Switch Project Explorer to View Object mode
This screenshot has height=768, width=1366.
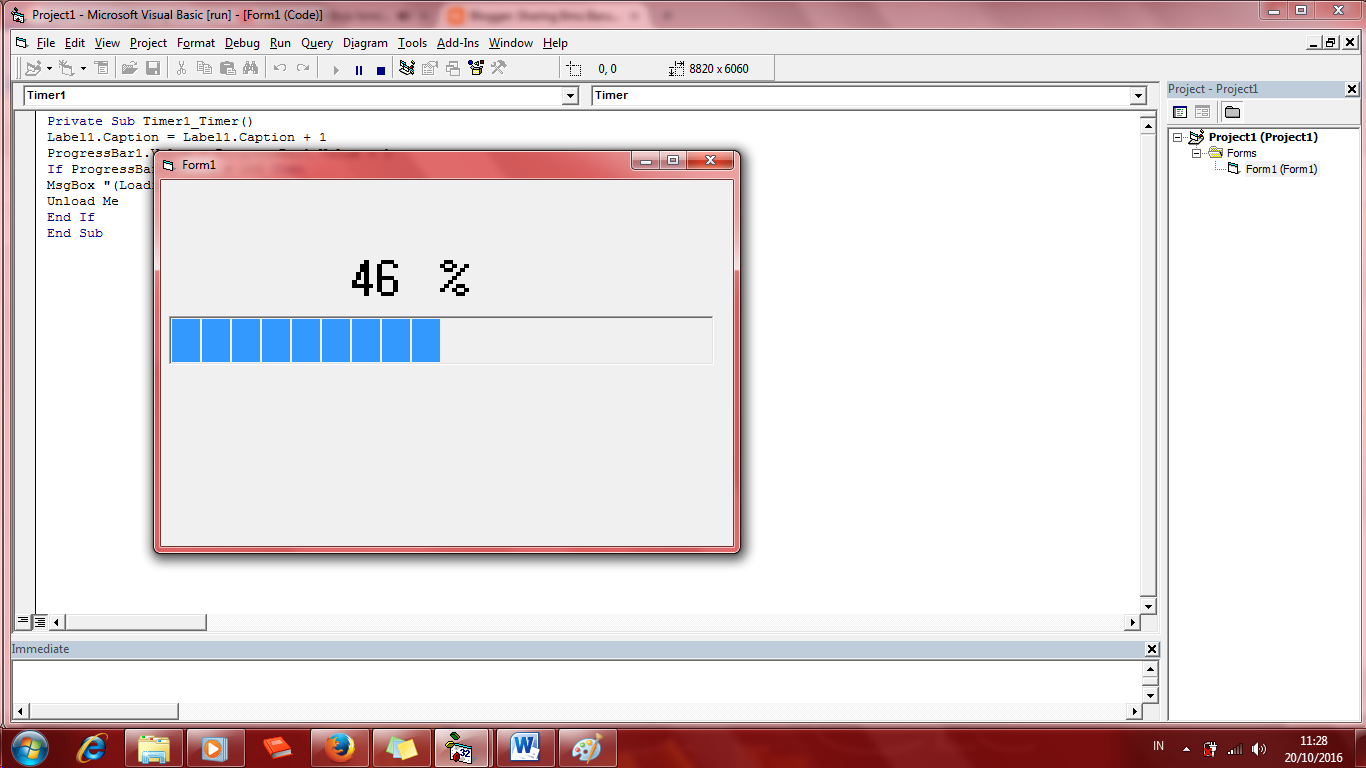pyautogui.click(x=1203, y=111)
